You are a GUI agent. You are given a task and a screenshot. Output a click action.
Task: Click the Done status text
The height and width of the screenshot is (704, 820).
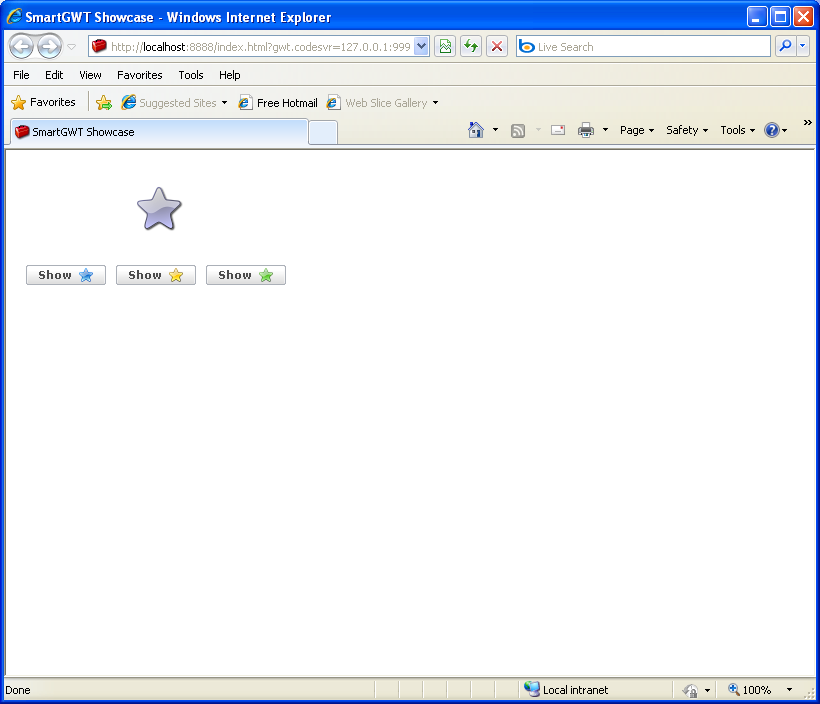tap(18, 690)
